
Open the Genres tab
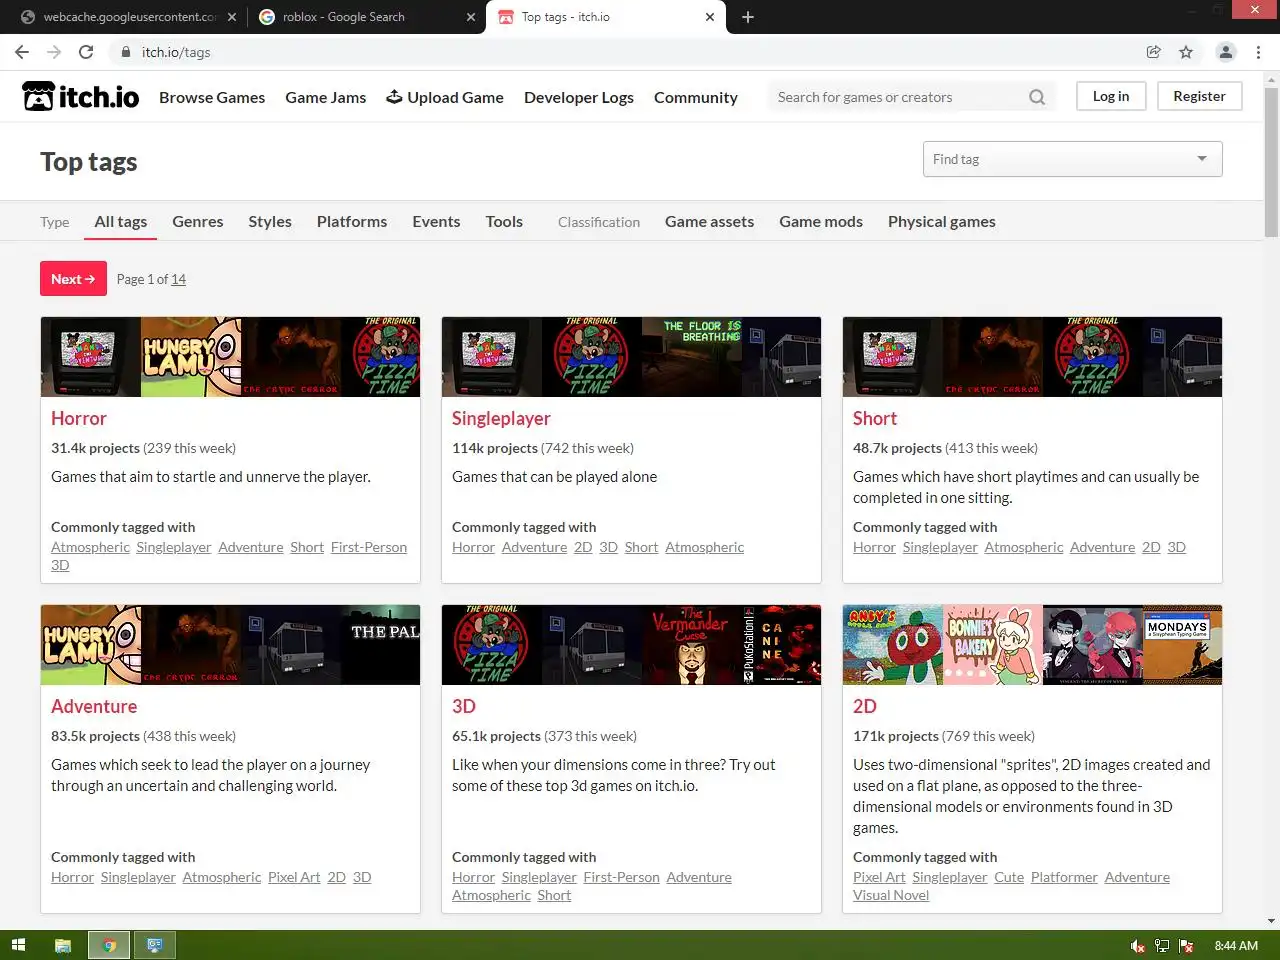(x=198, y=222)
